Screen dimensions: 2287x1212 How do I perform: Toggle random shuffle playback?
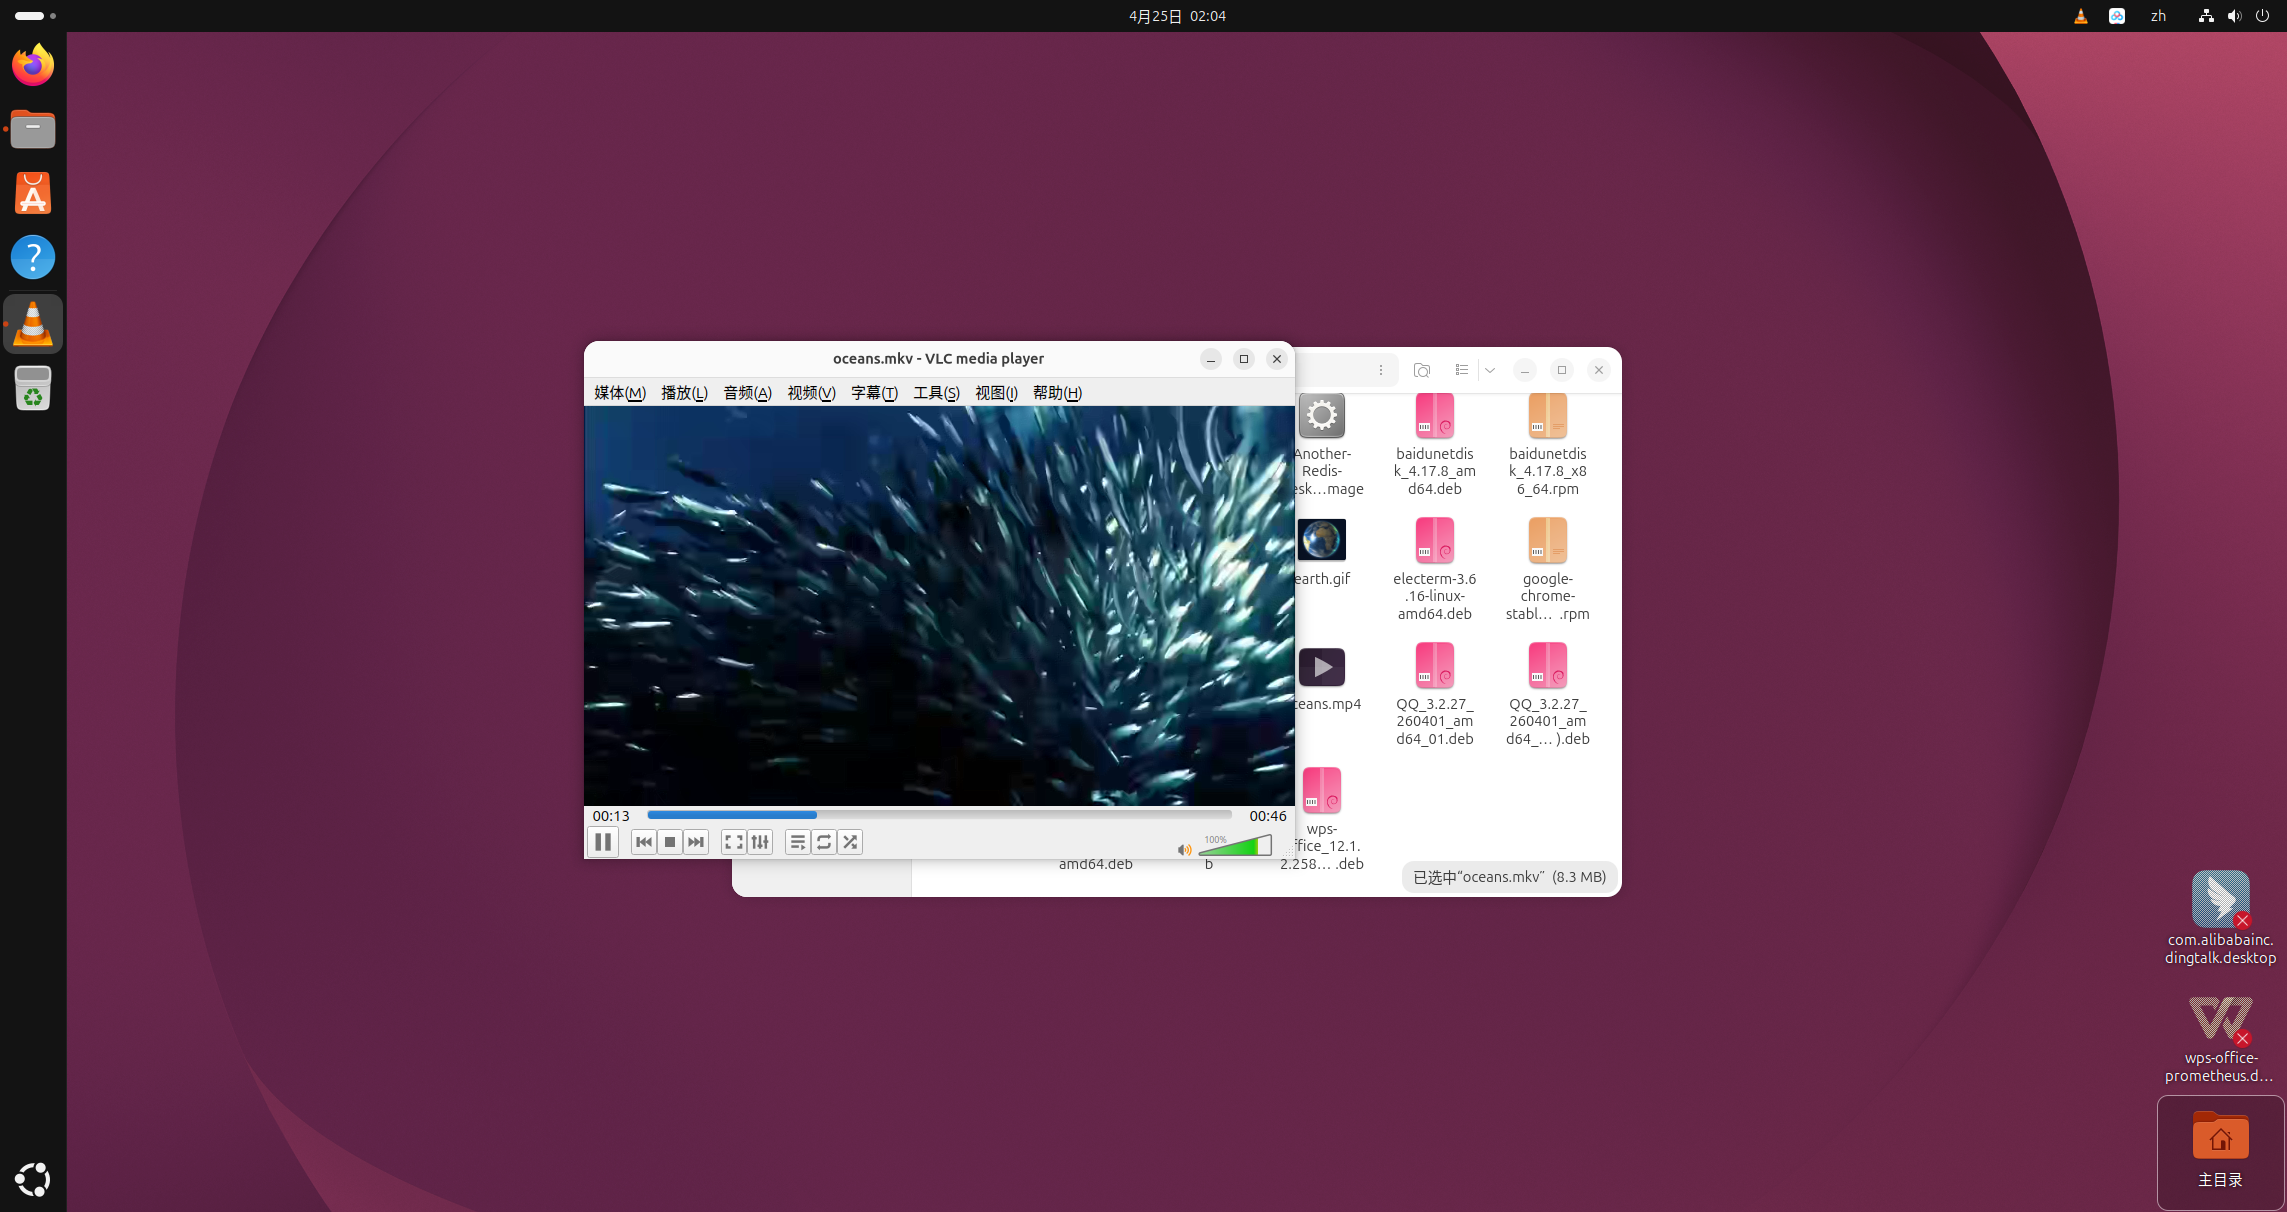pyautogui.click(x=850, y=842)
